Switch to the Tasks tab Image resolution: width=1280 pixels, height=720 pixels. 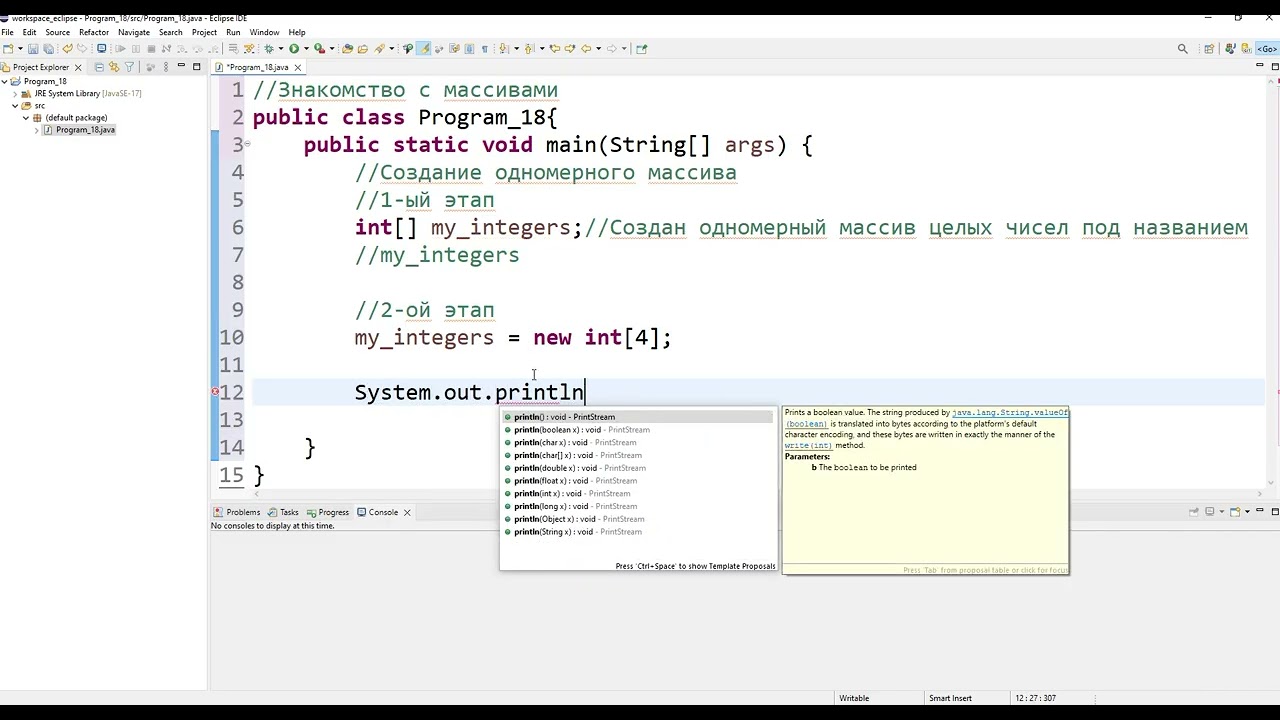[x=283, y=512]
